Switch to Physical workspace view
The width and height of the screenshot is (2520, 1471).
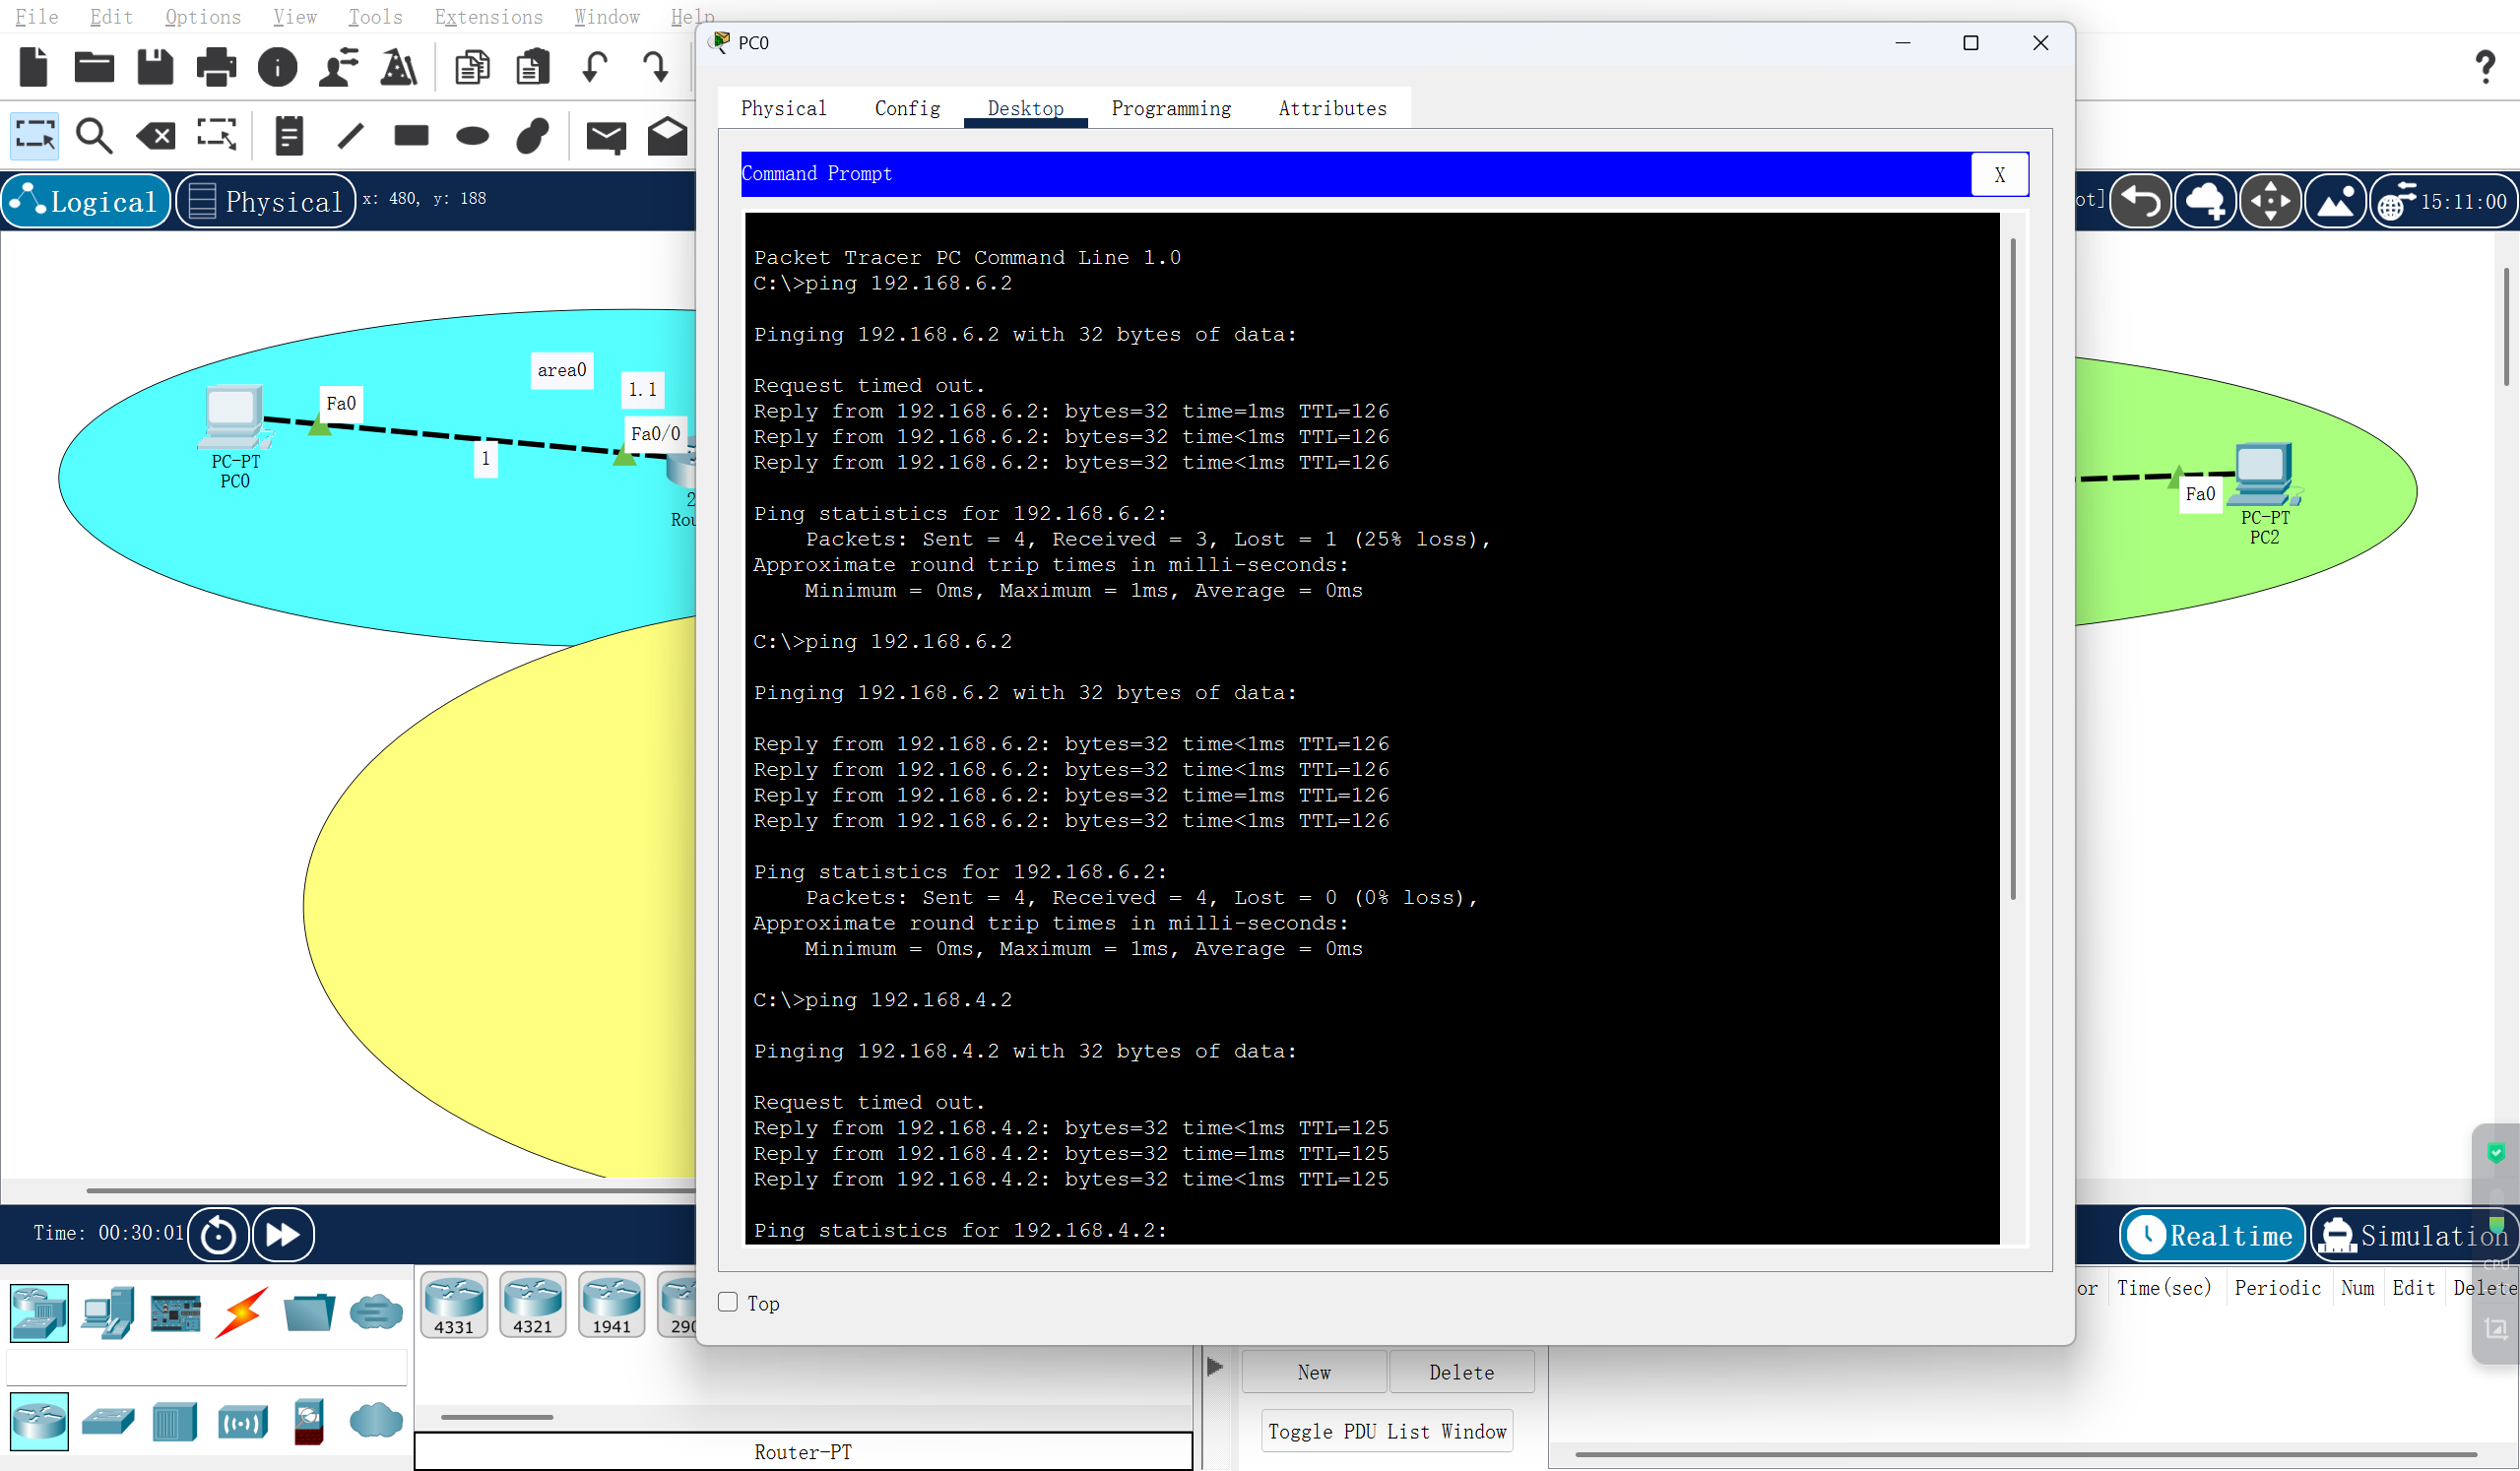(266, 201)
